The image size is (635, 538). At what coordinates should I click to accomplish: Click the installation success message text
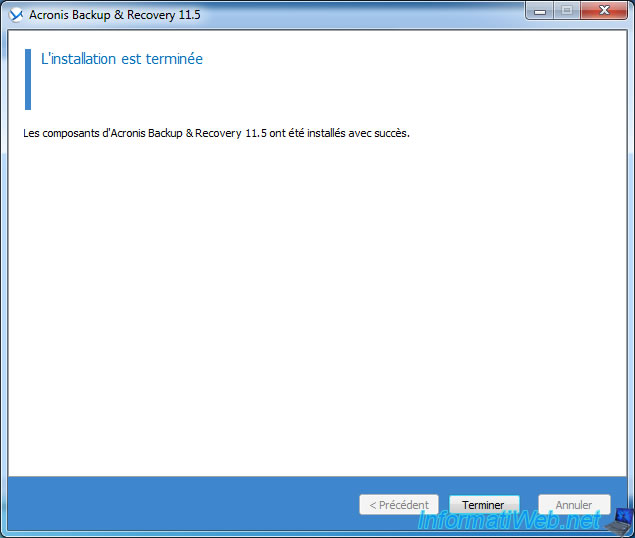coord(216,133)
